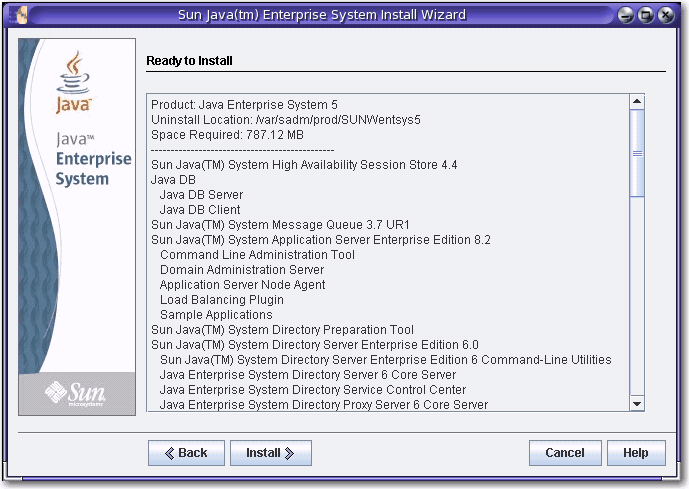This screenshot has height=489, width=689.
Task: Click the window title text
Action: pyautogui.click(x=322, y=15)
